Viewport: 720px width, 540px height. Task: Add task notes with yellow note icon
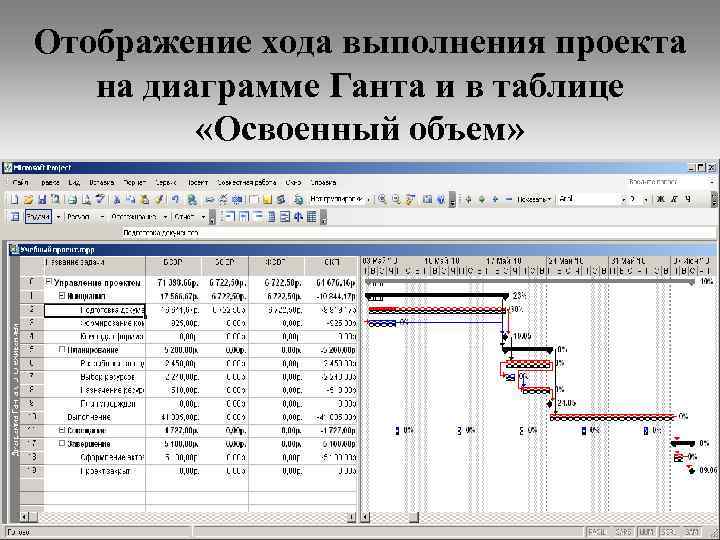coord(267,199)
